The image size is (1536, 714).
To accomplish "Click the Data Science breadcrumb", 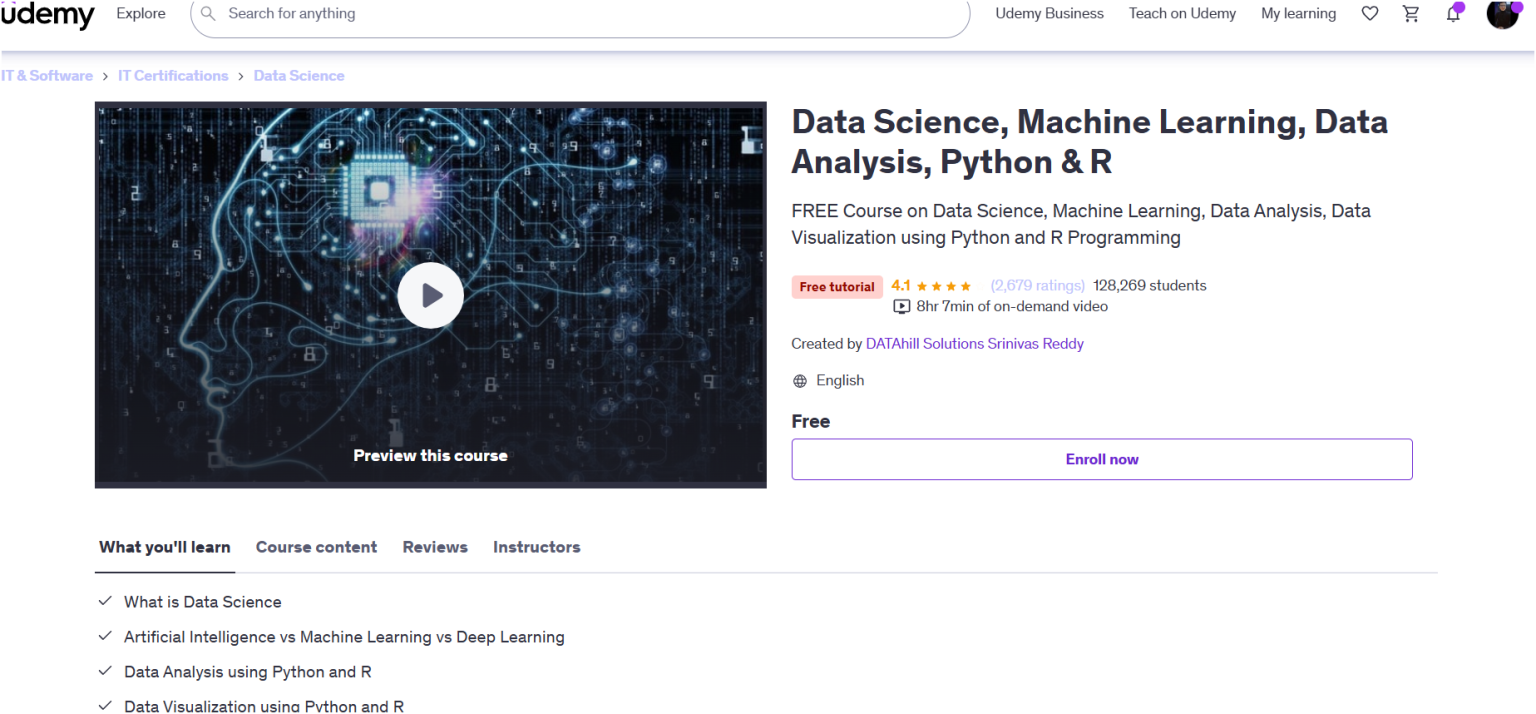I will coord(298,75).
